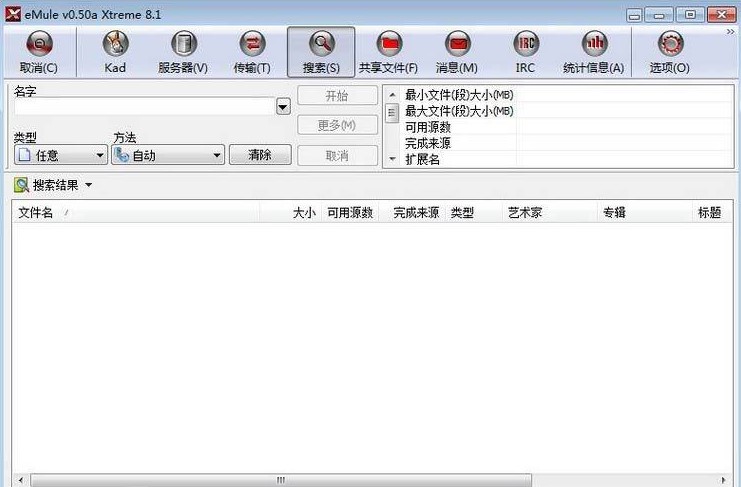Click horizontal scrollbar left arrow
741x487 pixels.
[x=20, y=480]
